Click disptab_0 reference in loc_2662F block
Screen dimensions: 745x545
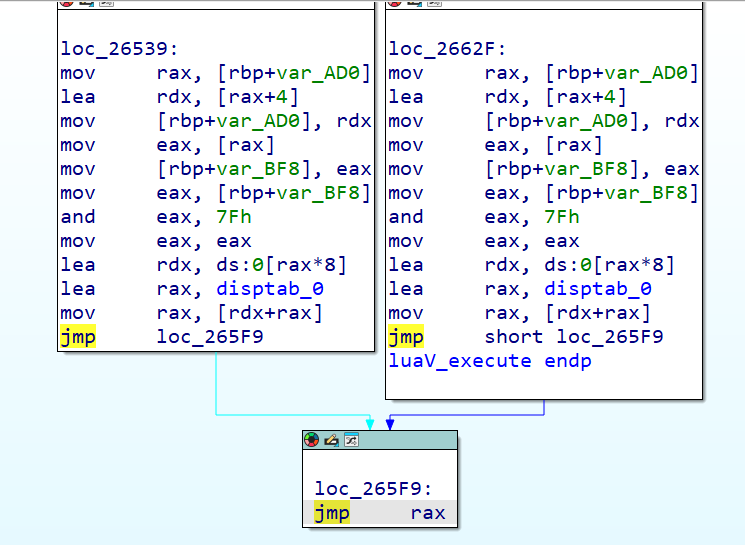[598, 289]
